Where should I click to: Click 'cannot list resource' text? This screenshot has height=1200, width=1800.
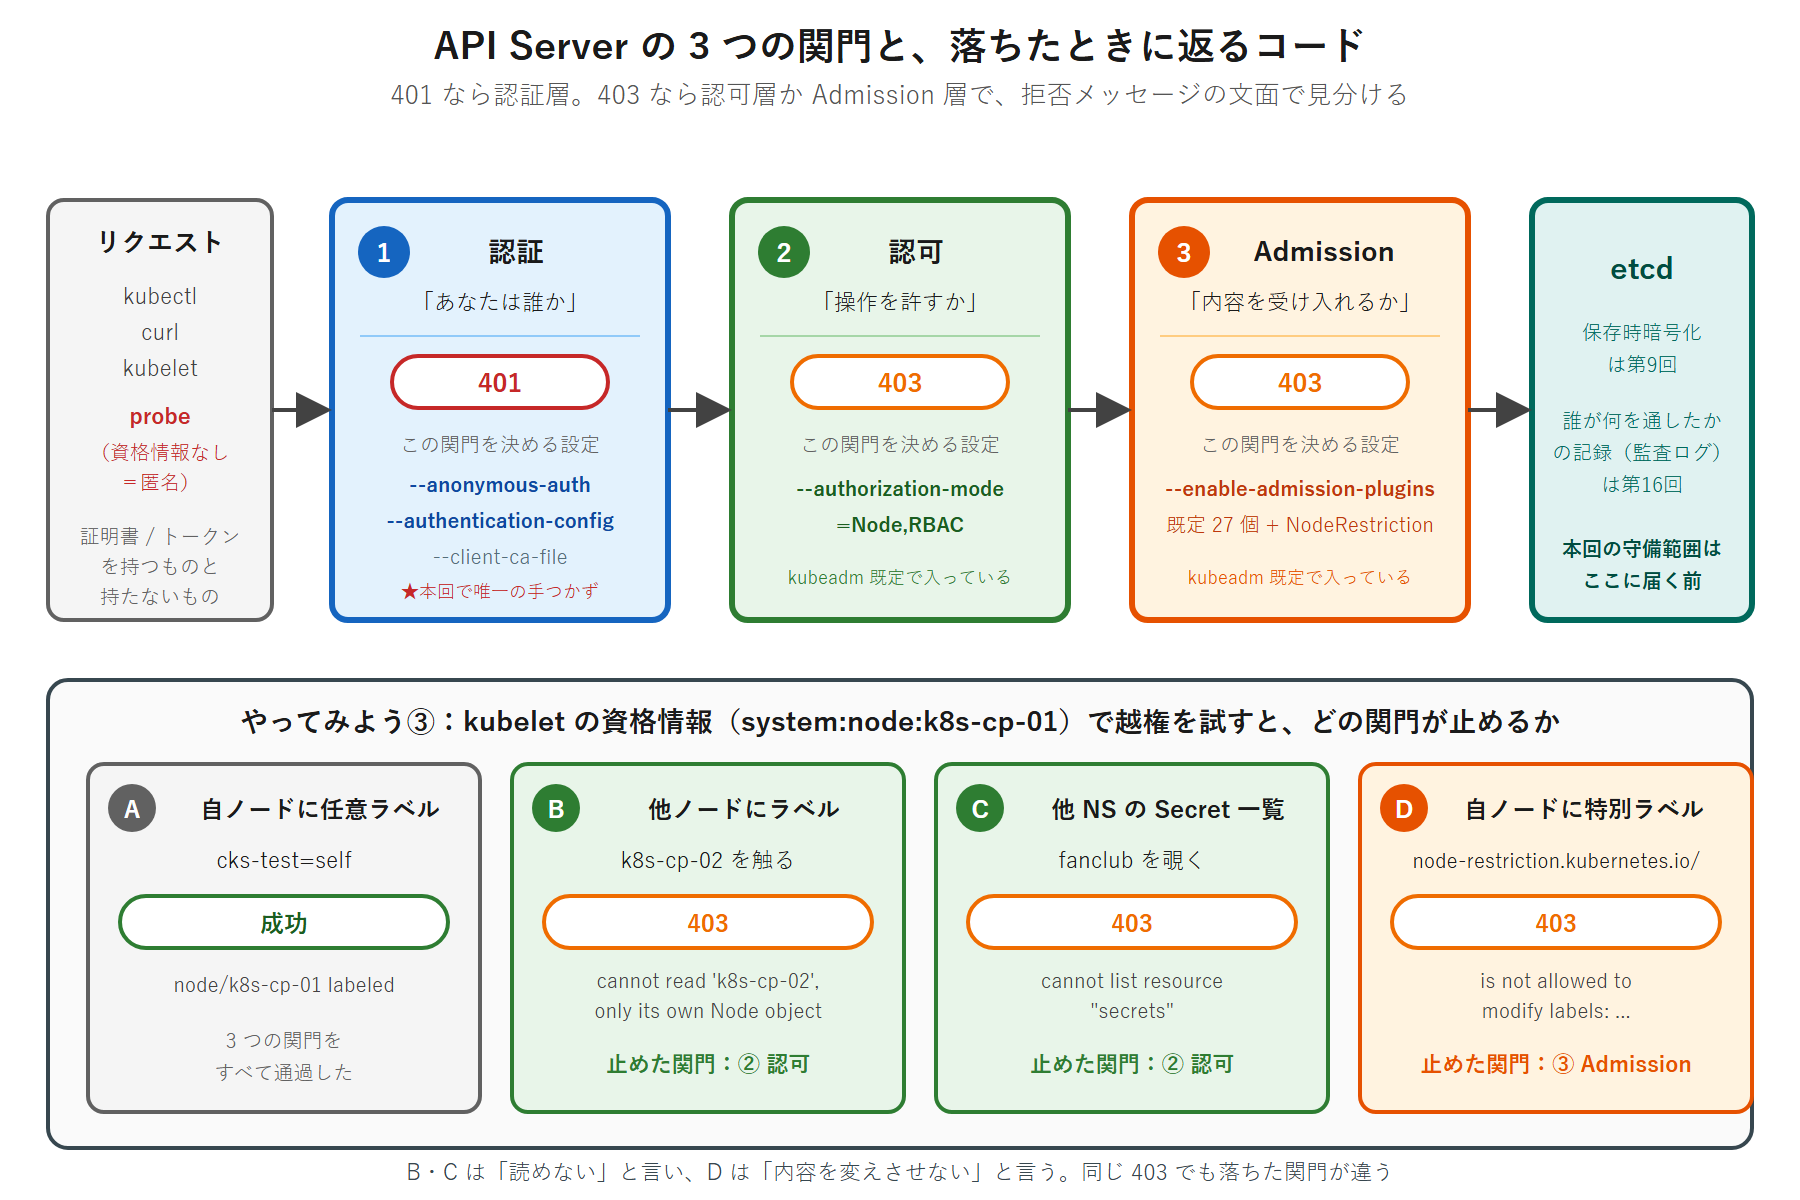[x=1132, y=981]
